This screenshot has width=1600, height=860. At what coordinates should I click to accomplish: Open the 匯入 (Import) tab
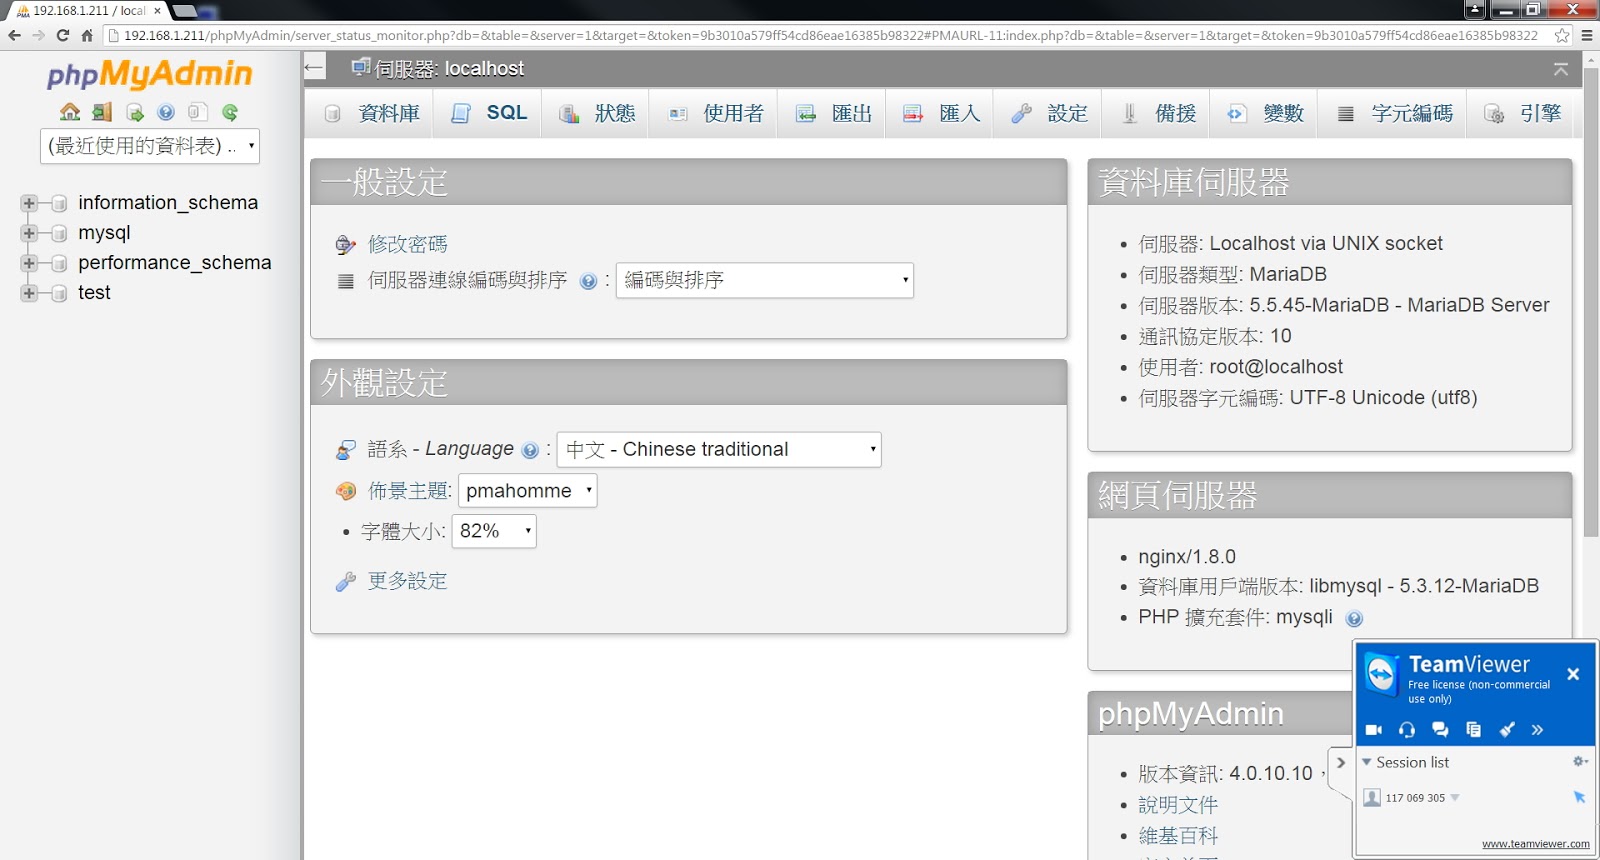941,114
